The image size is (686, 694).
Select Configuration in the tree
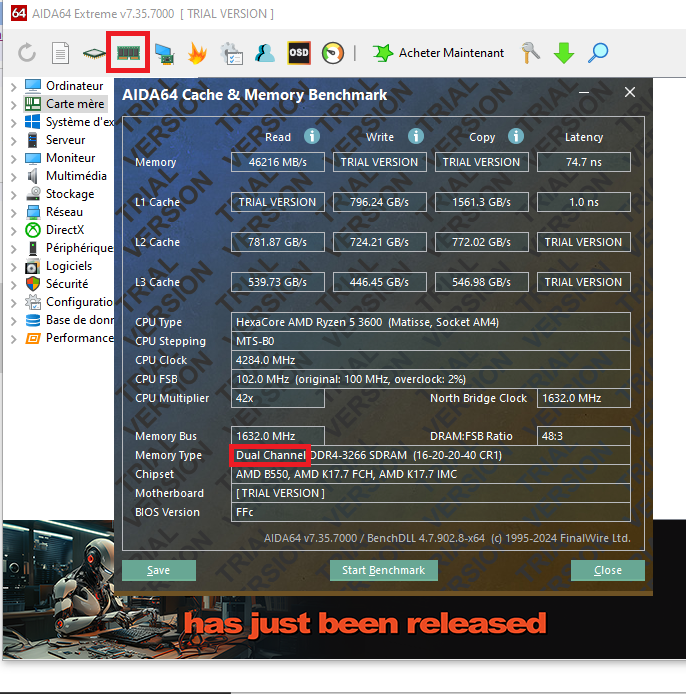[80, 302]
